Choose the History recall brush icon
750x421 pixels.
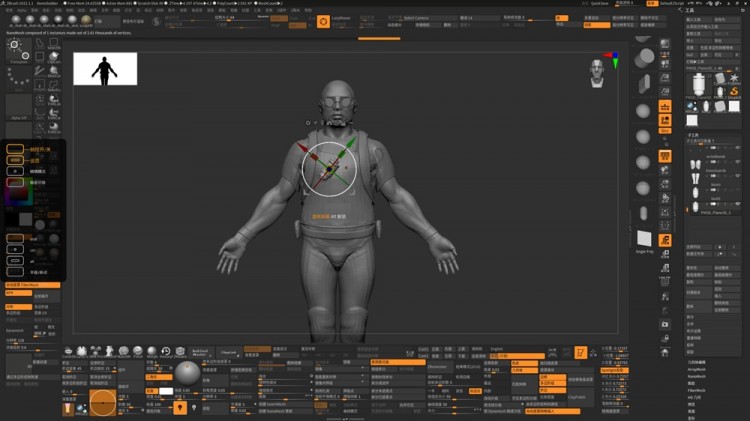166,352
